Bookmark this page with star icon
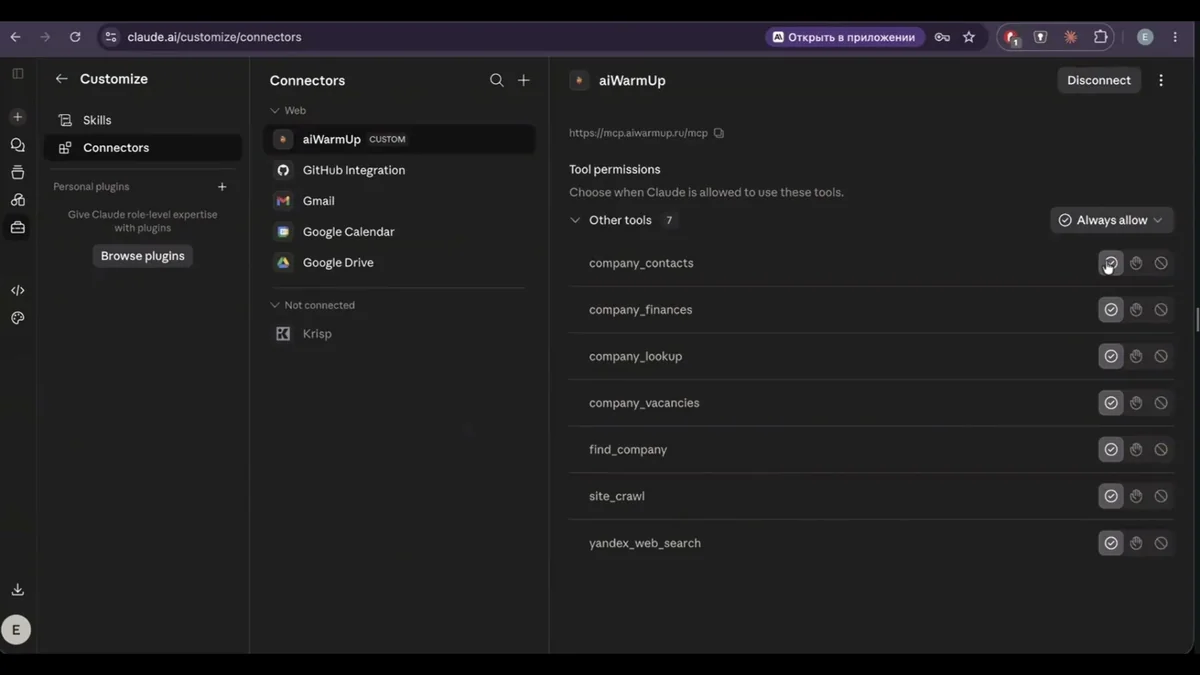Viewport: 1200px width, 675px height. point(969,37)
